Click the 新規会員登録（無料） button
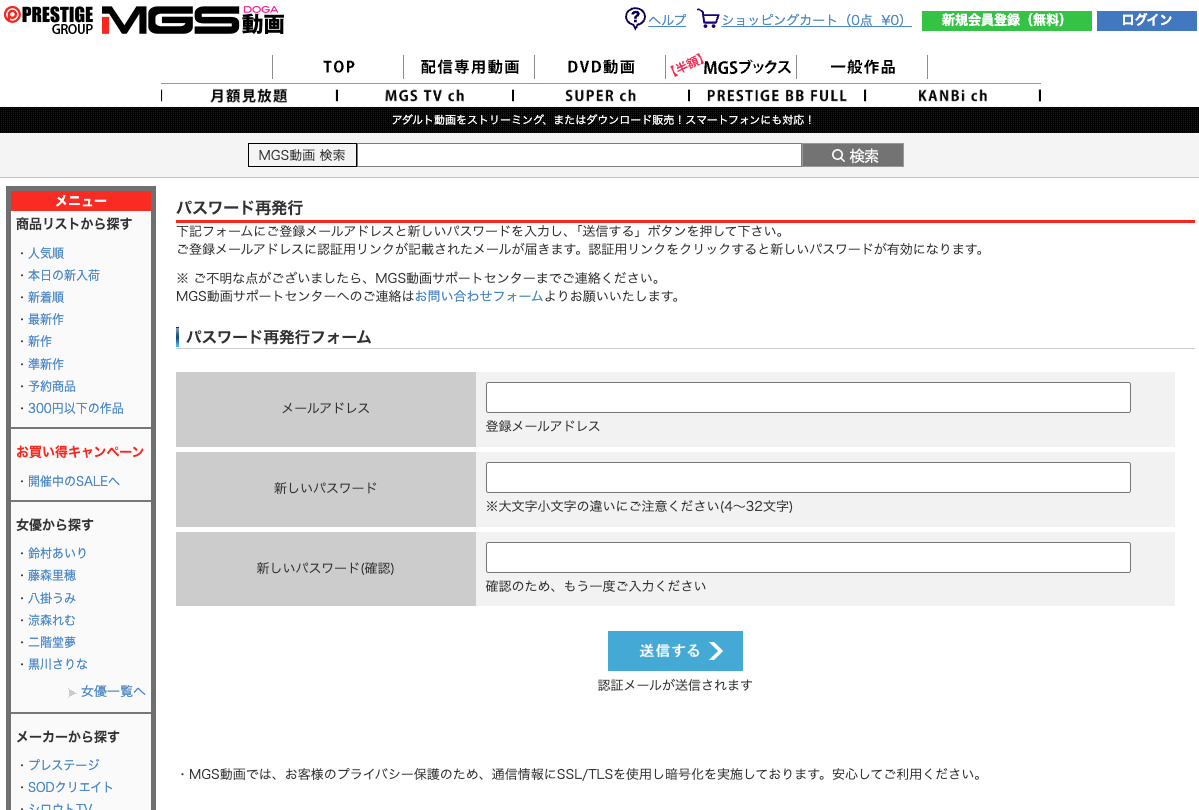This screenshot has width=1199, height=810. 1006,21
